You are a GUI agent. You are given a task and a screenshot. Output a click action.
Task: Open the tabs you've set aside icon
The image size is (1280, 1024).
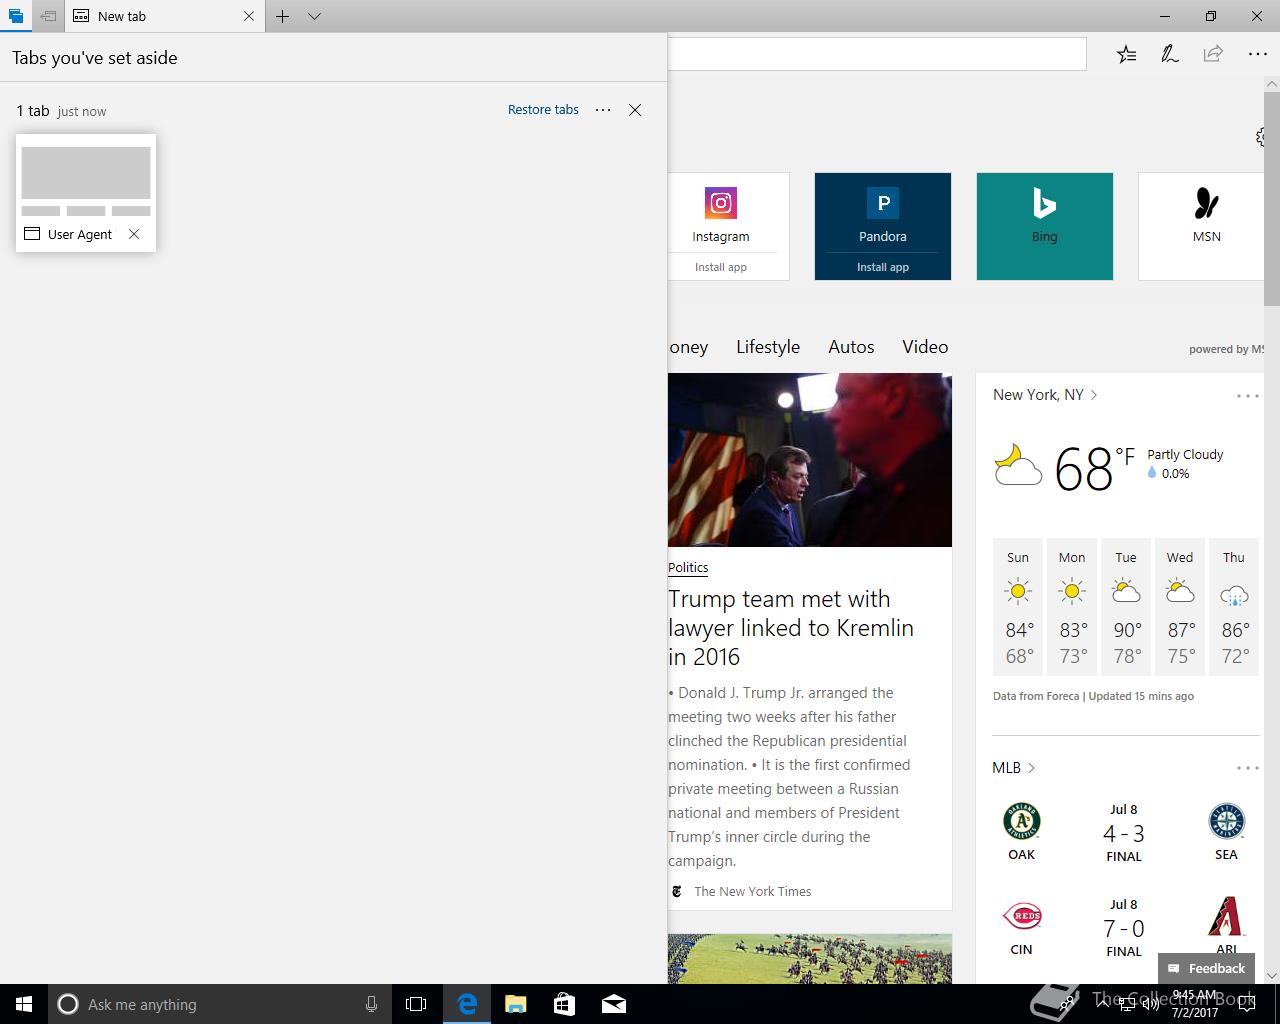(15, 16)
